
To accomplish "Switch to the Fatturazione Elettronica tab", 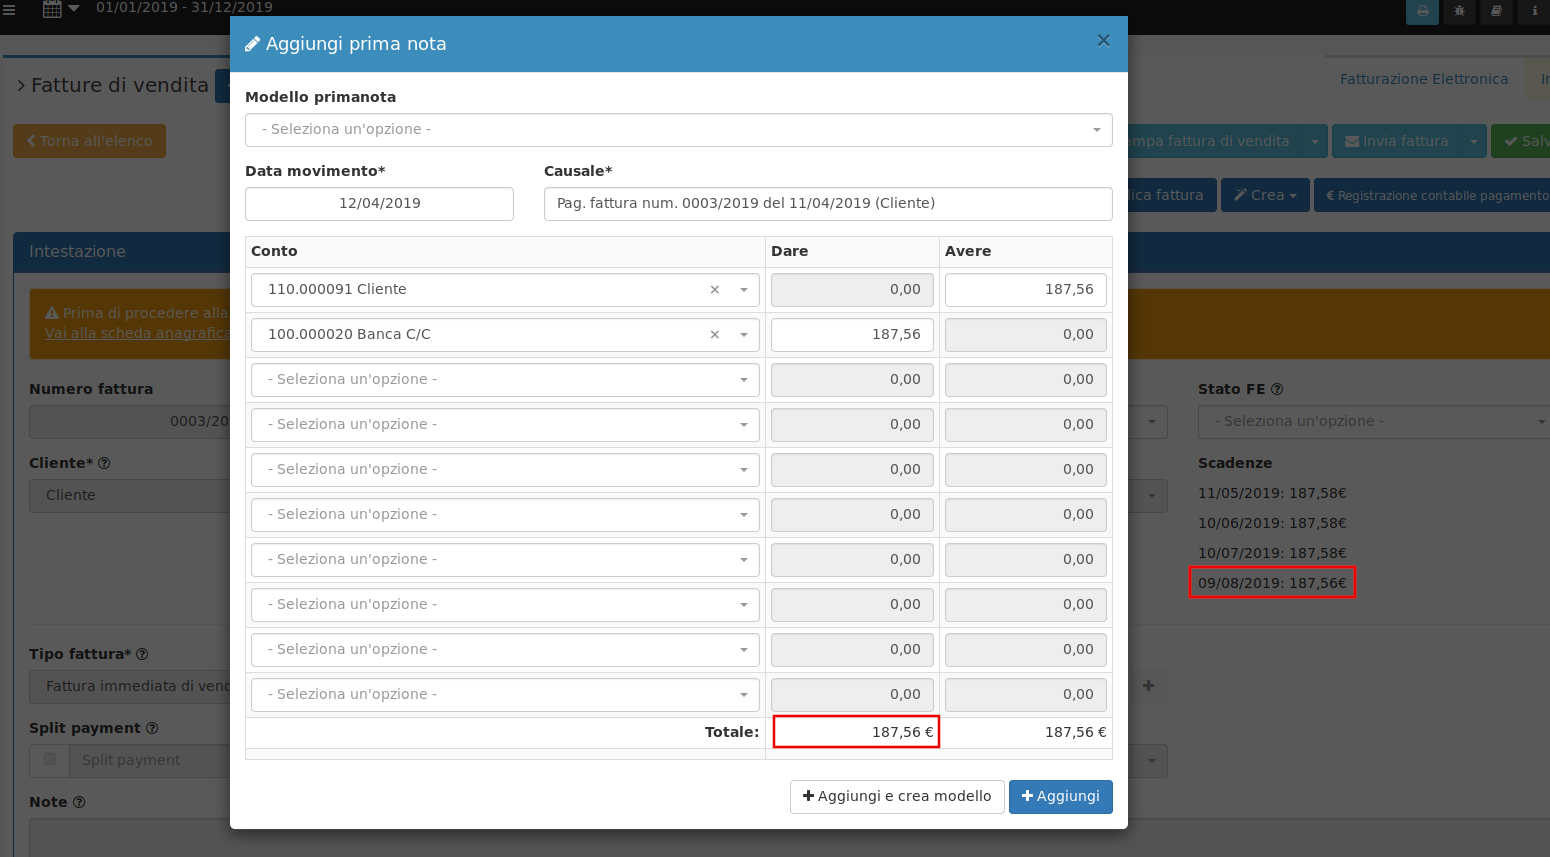I will pos(1423,78).
